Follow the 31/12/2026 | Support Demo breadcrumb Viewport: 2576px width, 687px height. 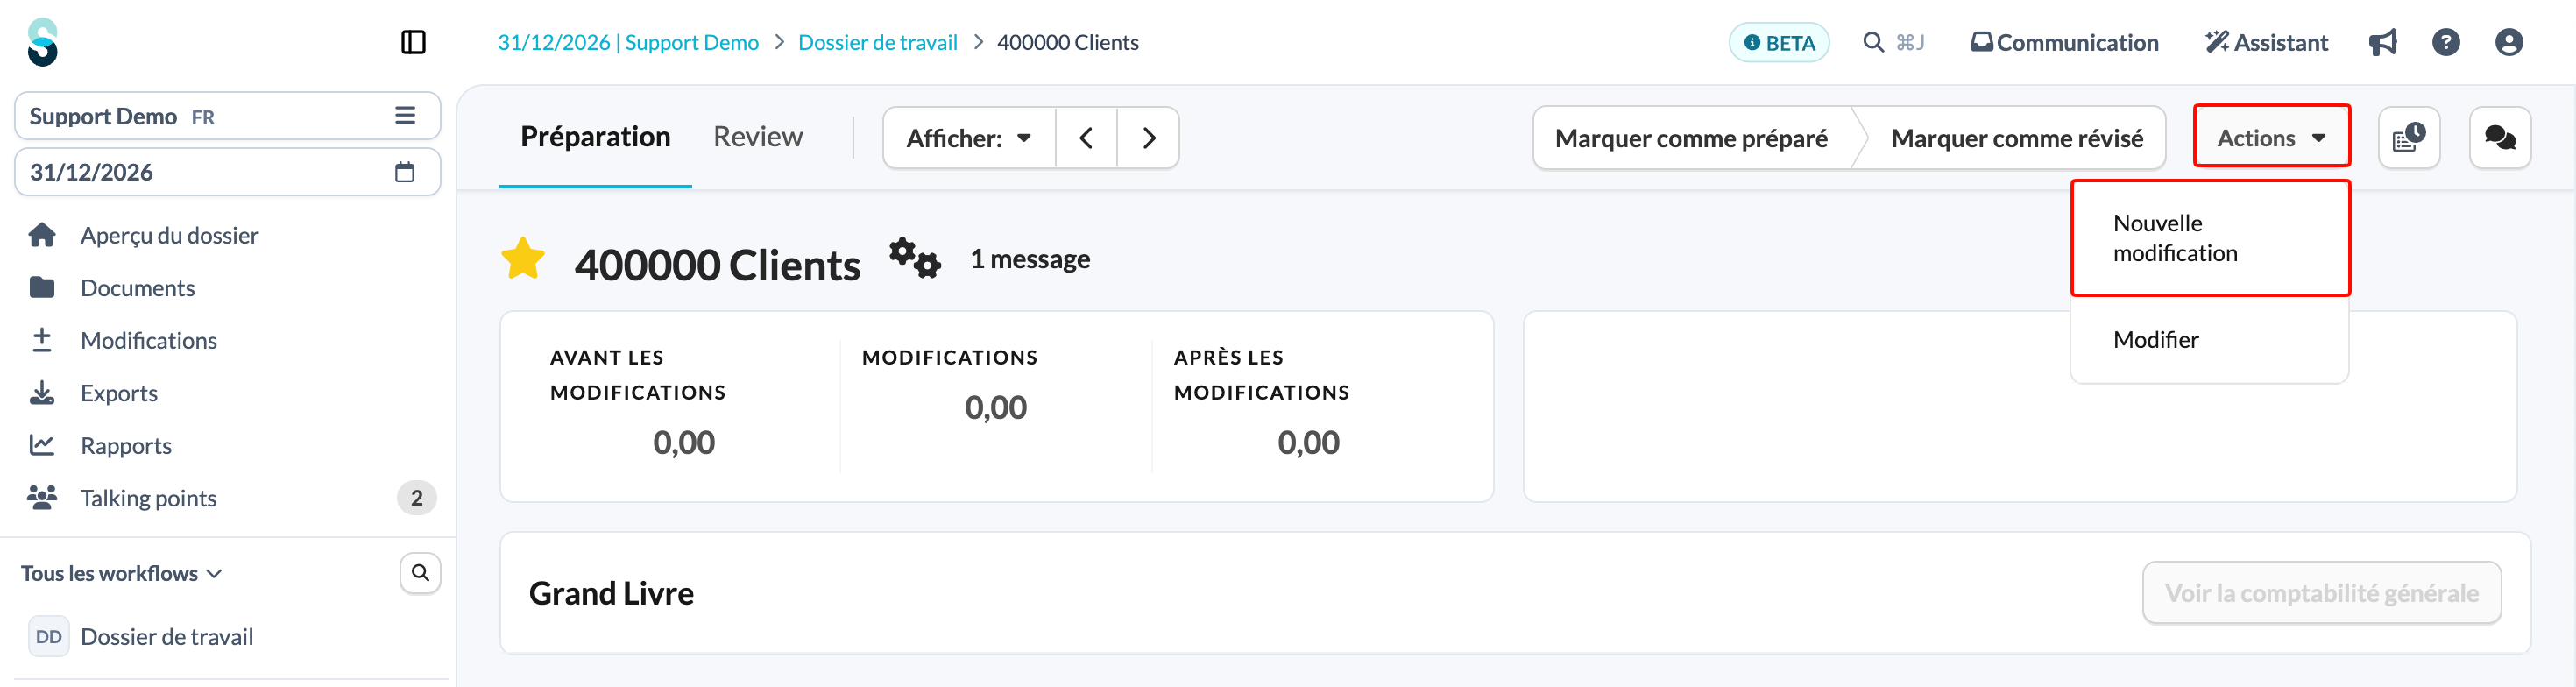point(628,42)
